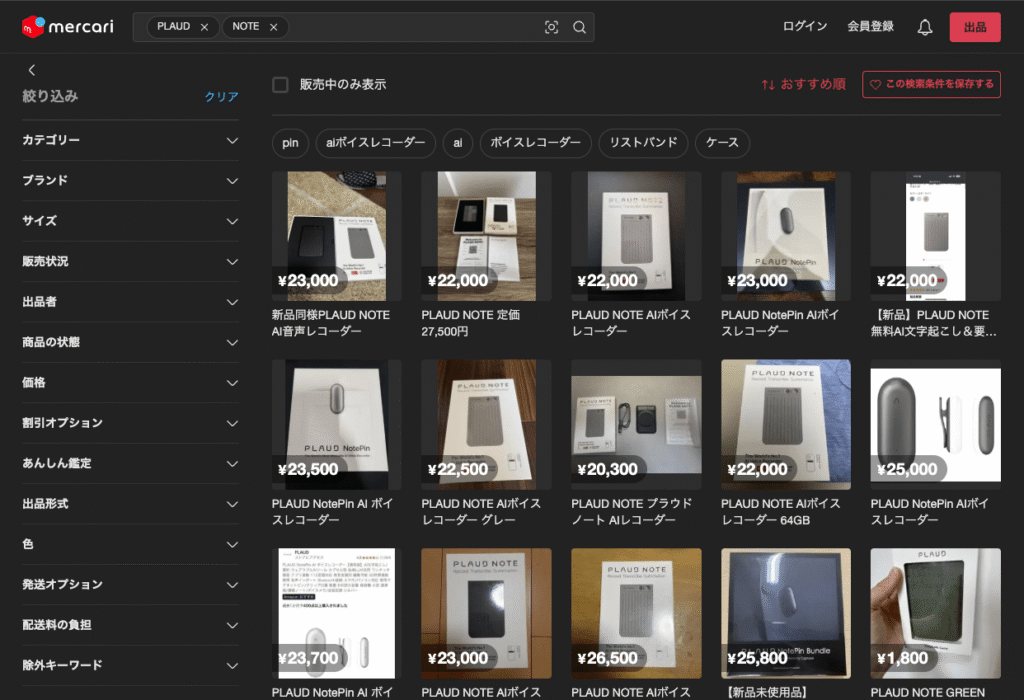1024x700 pixels.
Task: Collapse filter panel with the back arrow
Action: [x=31, y=70]
